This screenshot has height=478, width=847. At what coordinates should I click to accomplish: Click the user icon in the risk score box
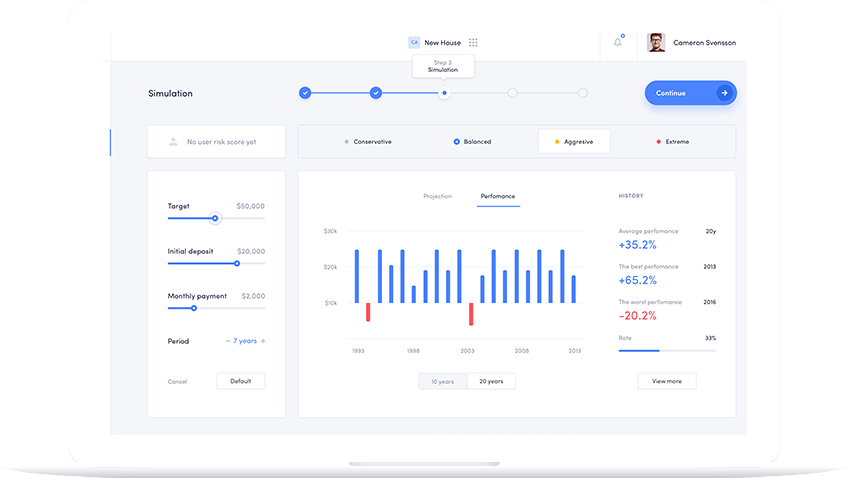coord(174,142)
